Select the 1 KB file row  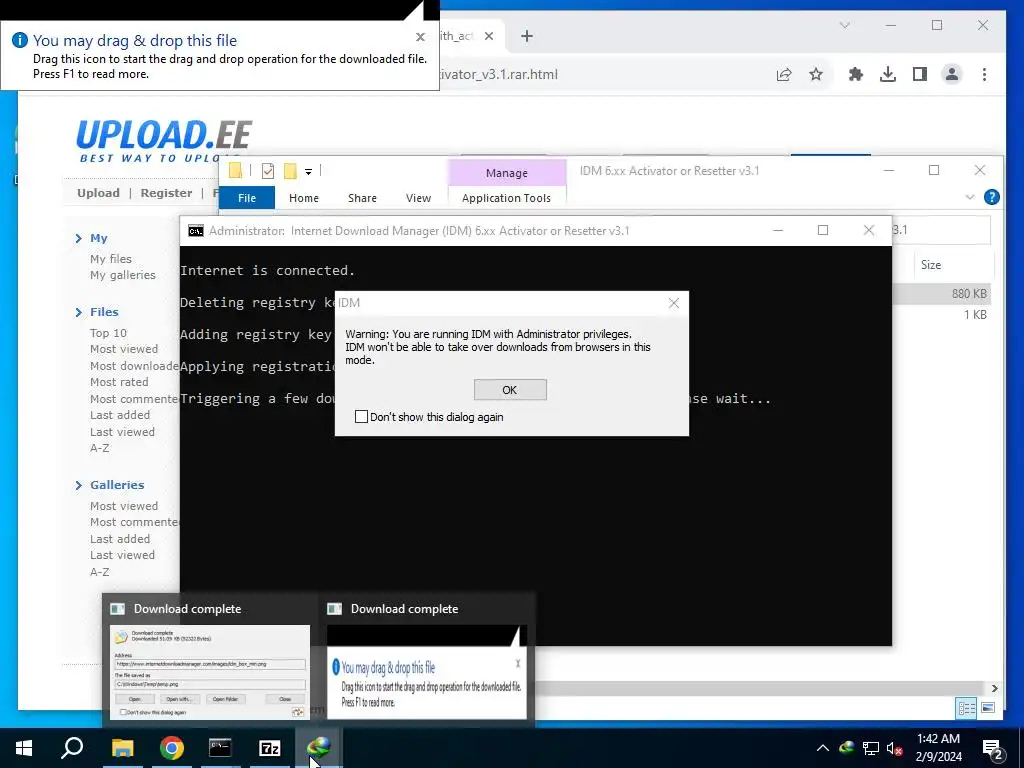pyautogui.click(x=940, y=315)
